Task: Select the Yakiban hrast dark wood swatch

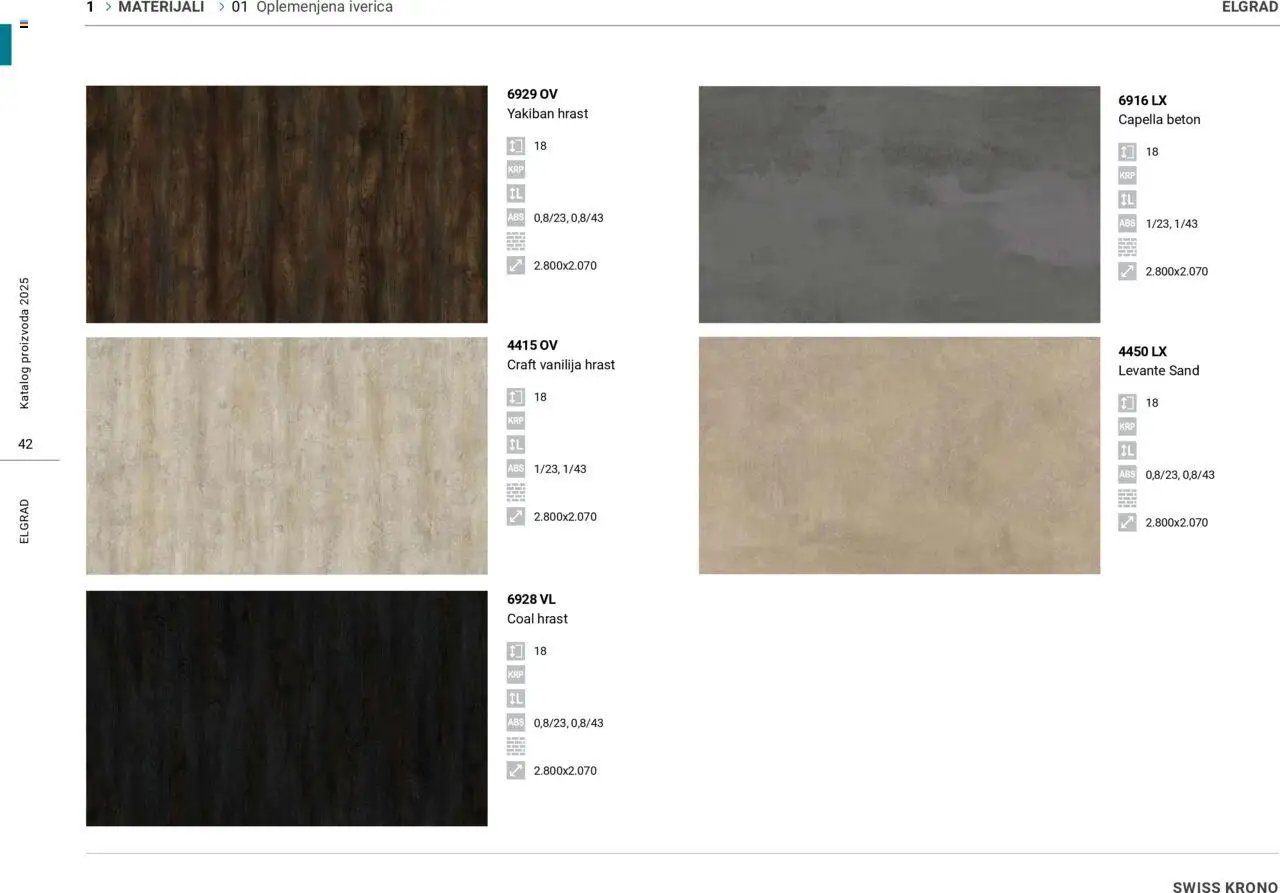Action: click(x=287, y=204)
